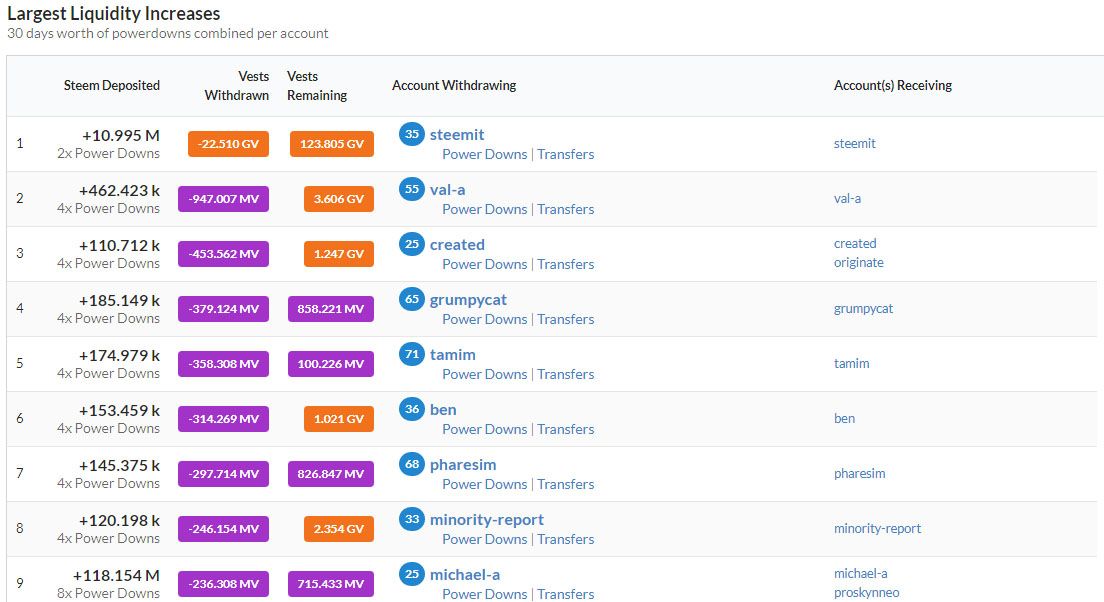View Power Downs for pharesim

(x=484, y=484)
